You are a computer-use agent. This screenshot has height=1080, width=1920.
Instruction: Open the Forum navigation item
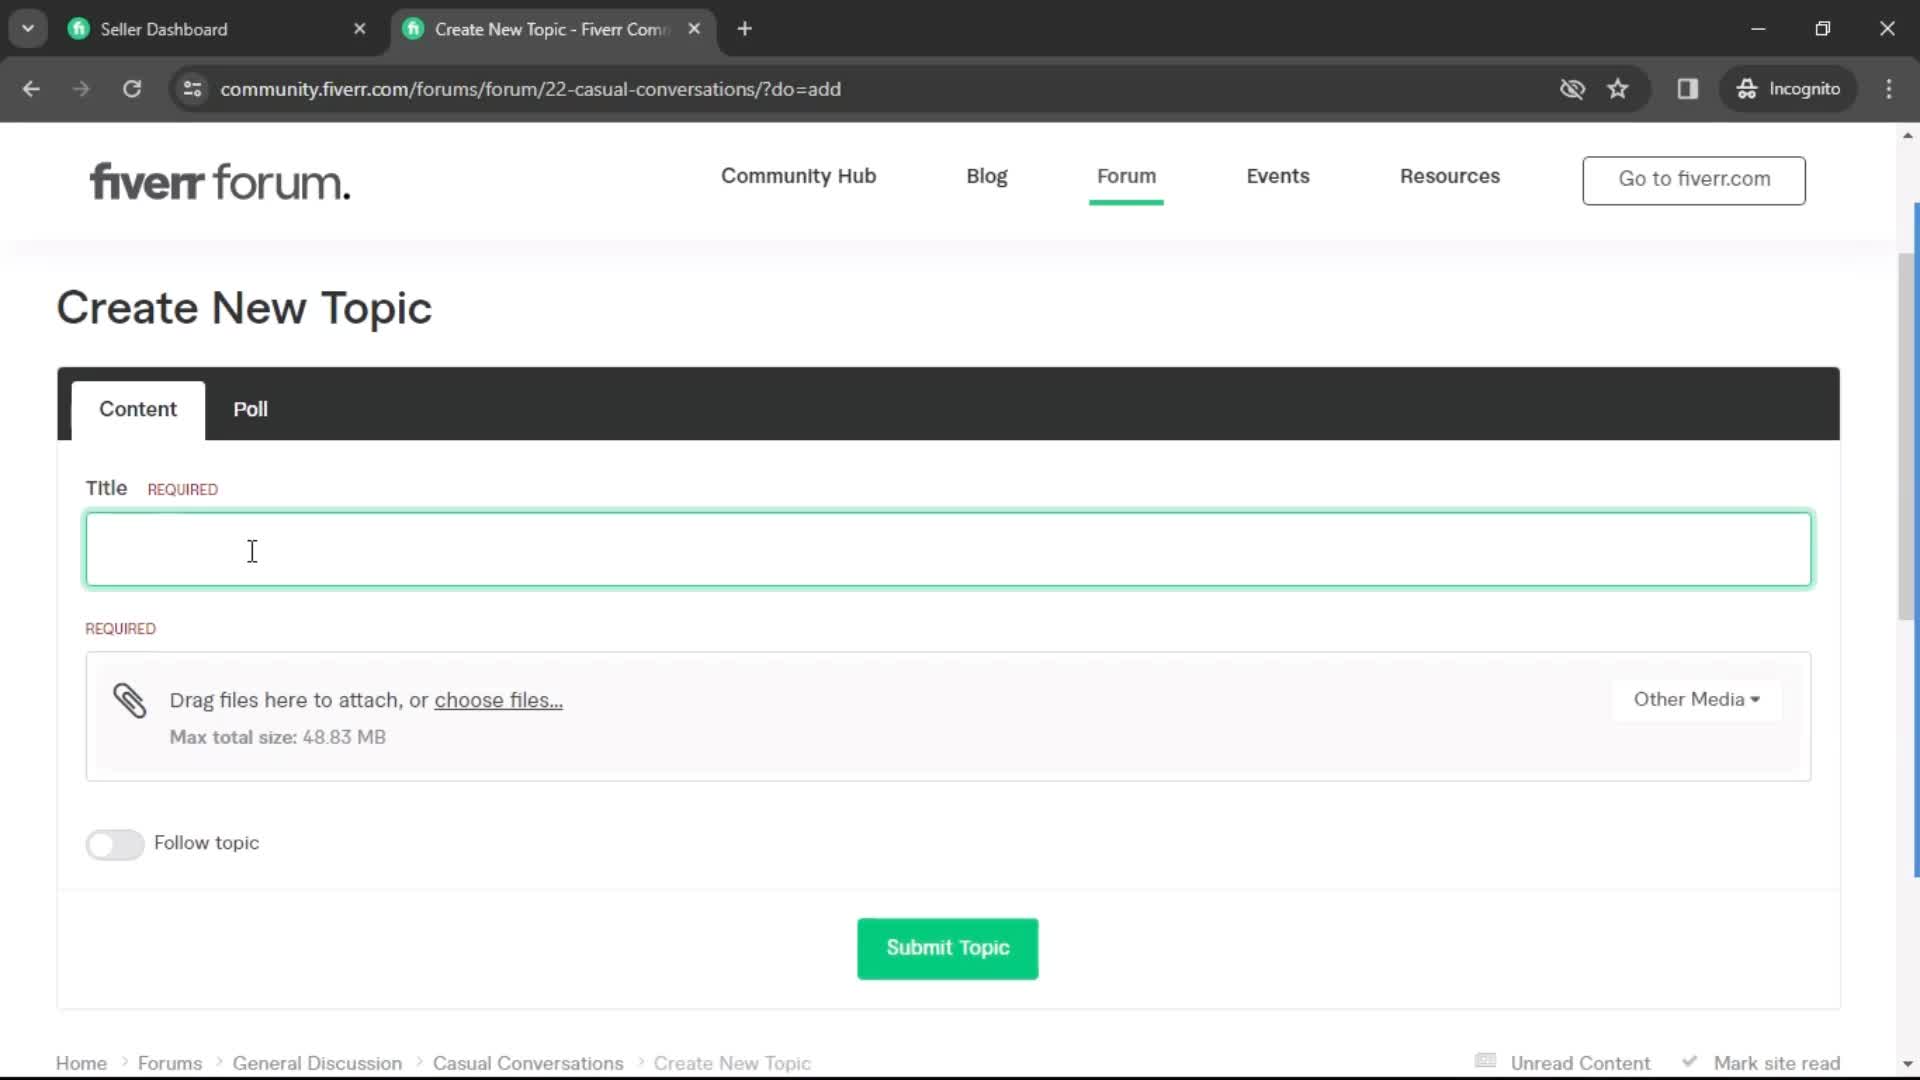1126,176
